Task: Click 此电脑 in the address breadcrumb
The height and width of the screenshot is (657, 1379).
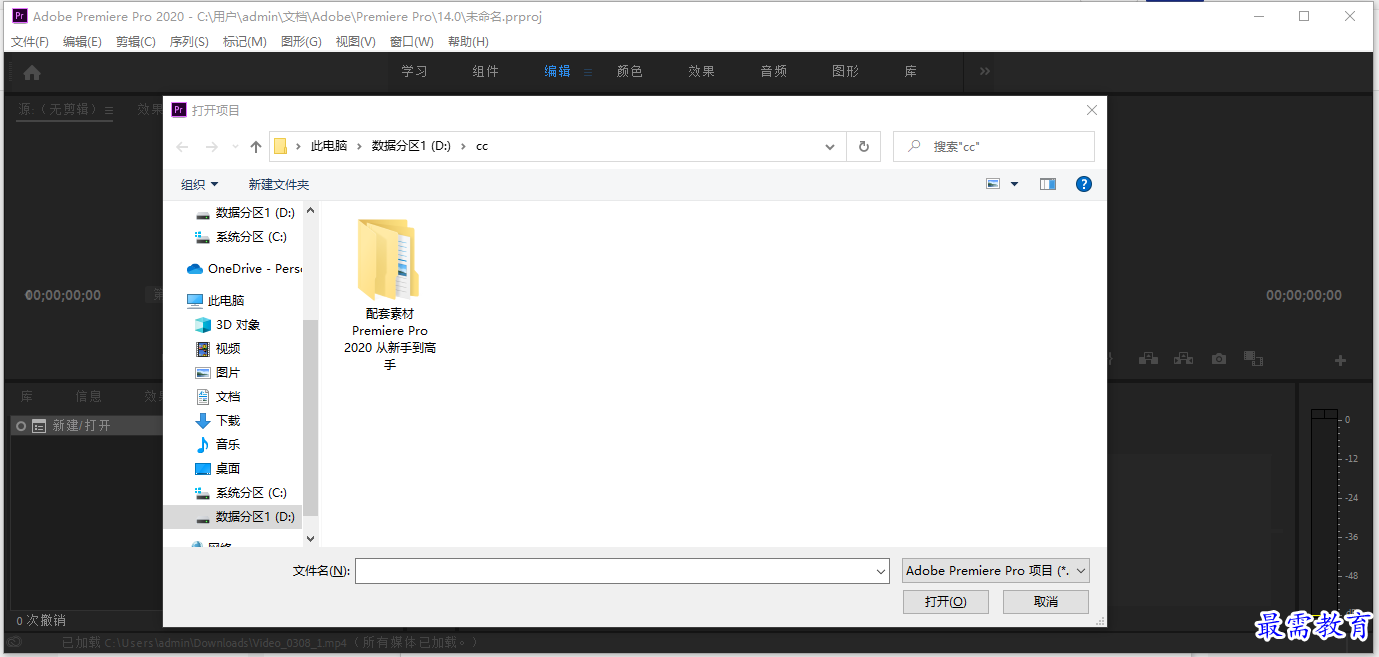Action: point(329,146)
